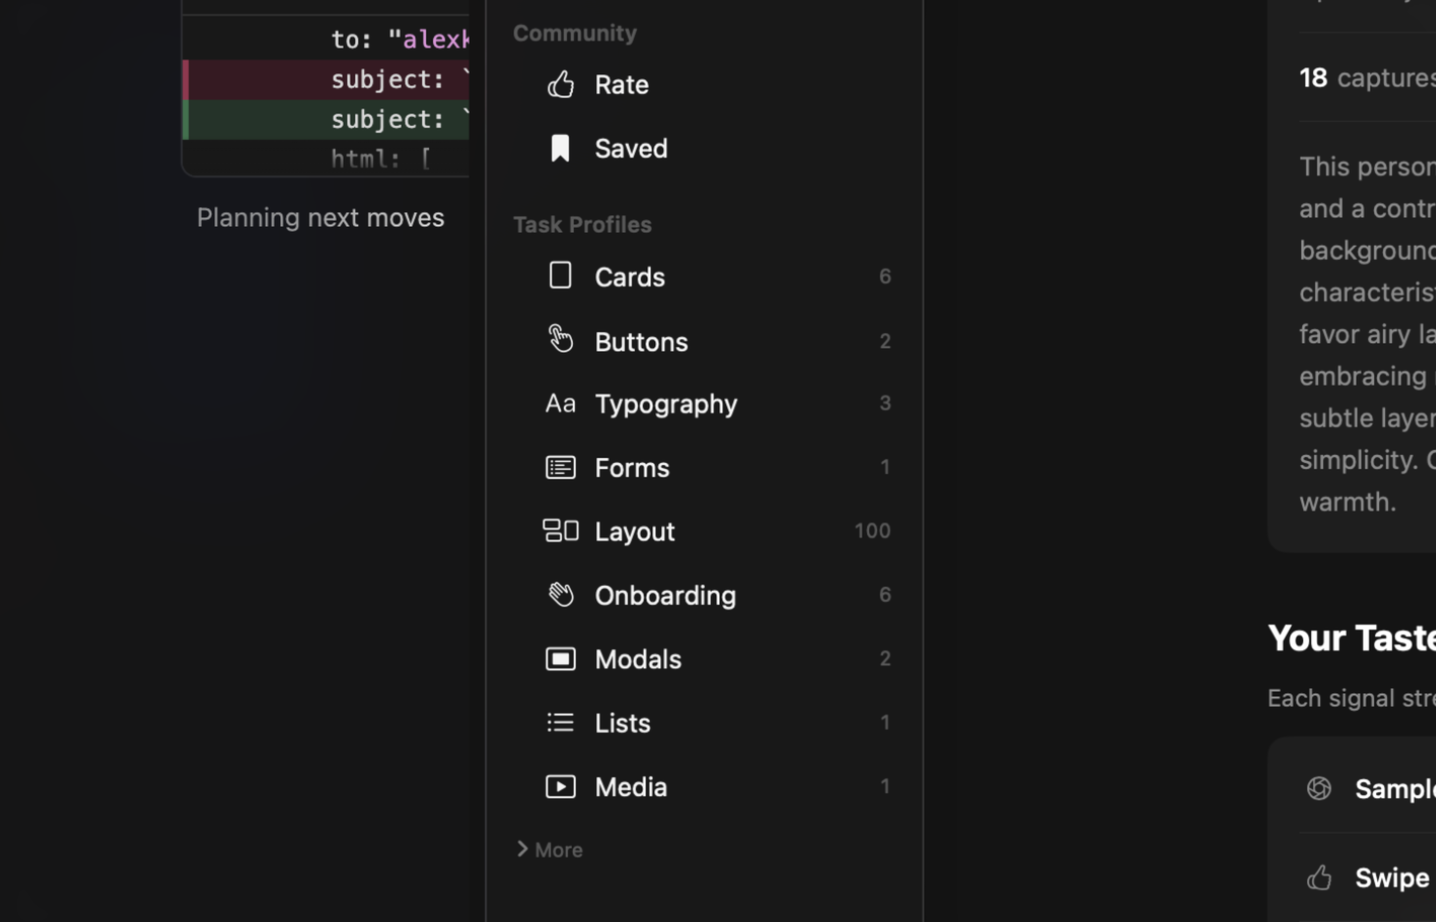Expand the More section chevron
This screenshot has width=1436, height=922.
click(522, 849)
